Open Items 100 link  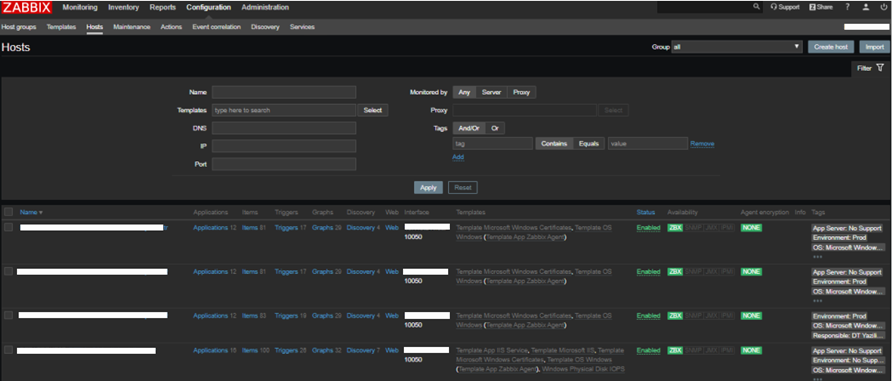pos(250,350)
